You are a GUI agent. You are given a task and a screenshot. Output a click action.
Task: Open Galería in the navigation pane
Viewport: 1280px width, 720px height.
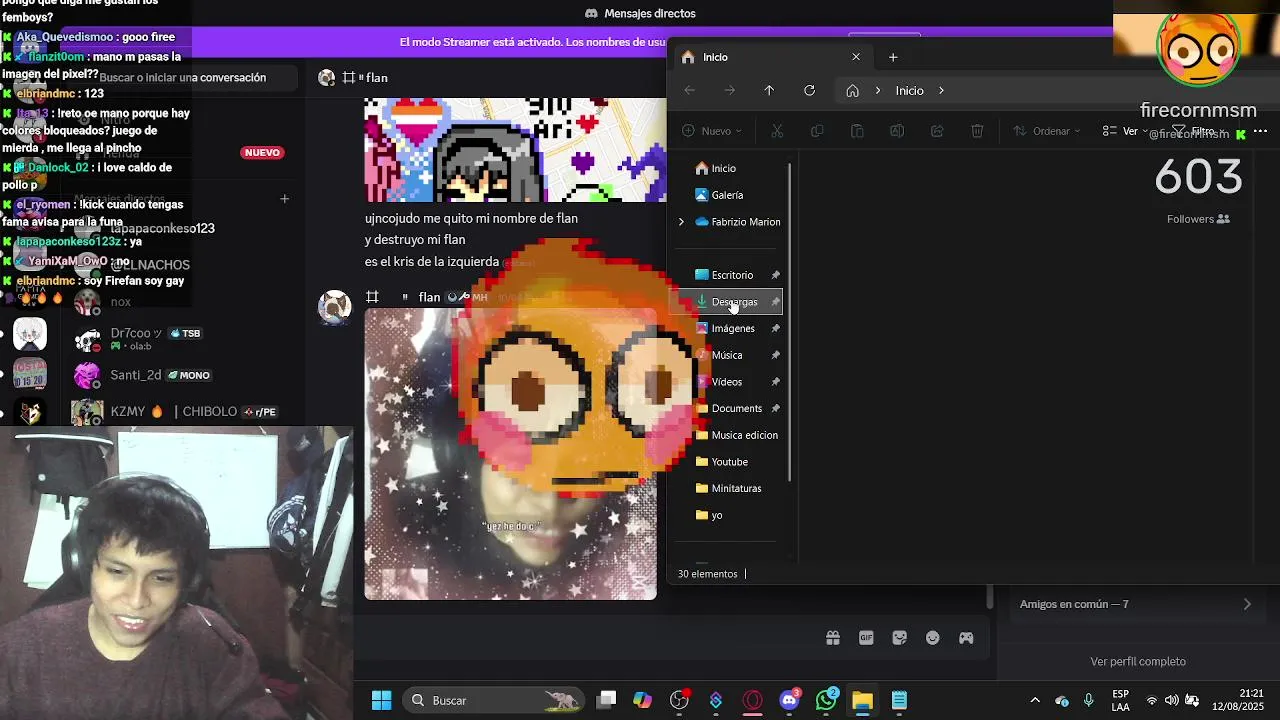(727, 195)
